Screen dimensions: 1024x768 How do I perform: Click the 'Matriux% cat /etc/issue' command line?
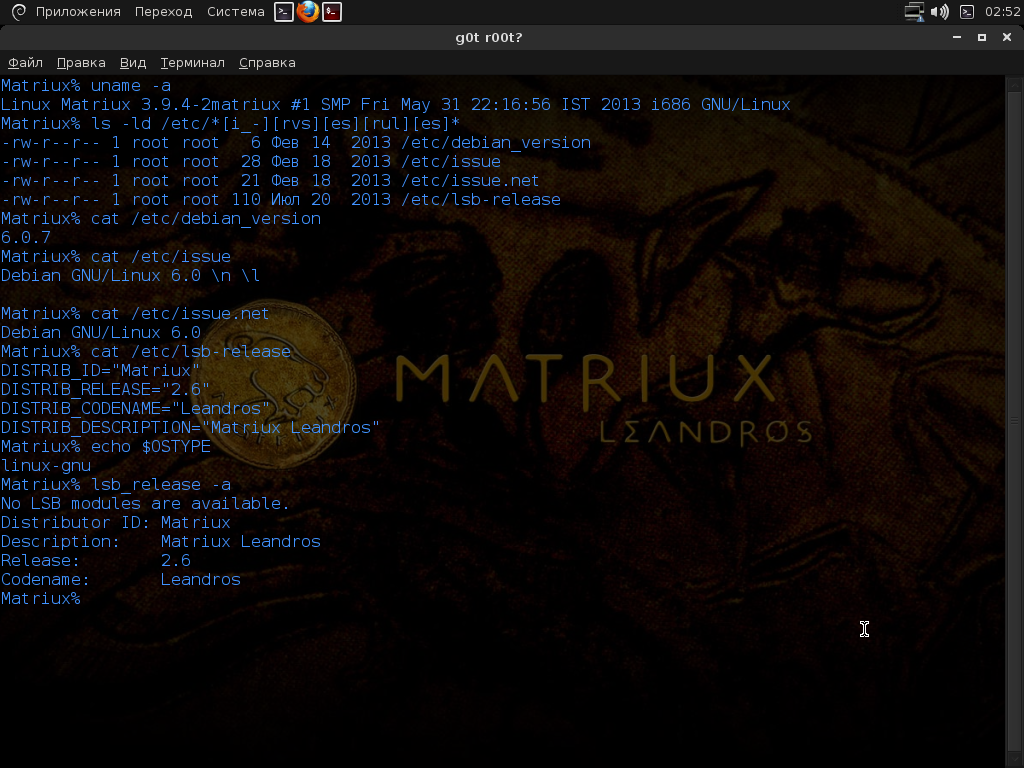[116, 256]
